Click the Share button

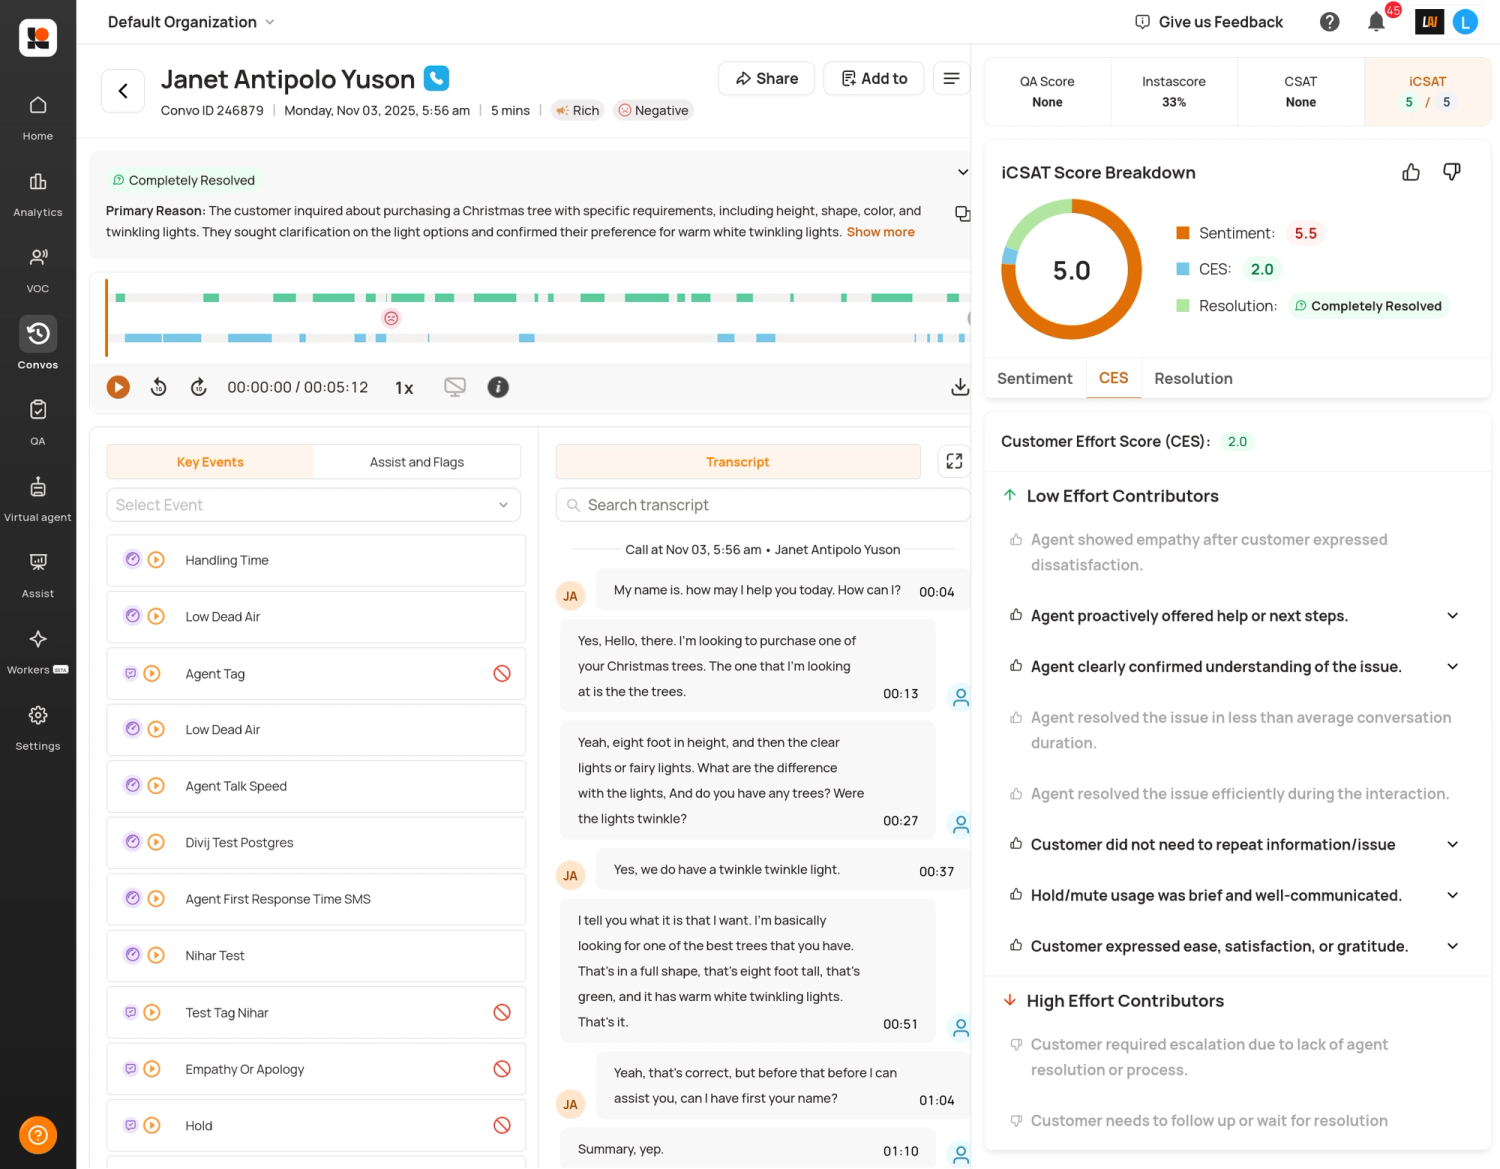pyautogui.click(x=767, y=78)
